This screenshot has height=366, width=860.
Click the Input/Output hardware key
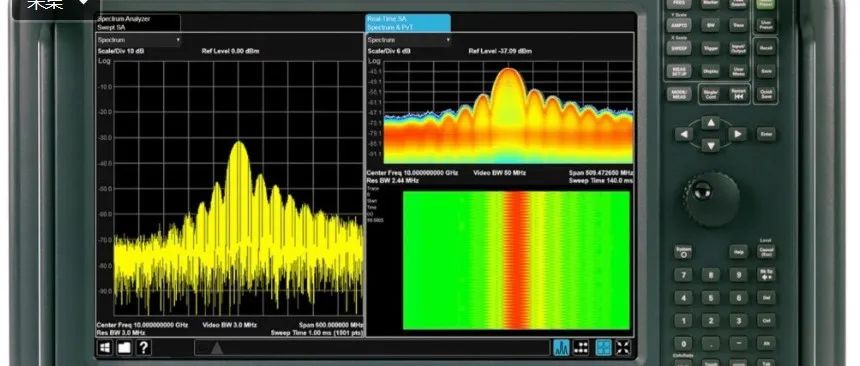click(x=738, y=48)
